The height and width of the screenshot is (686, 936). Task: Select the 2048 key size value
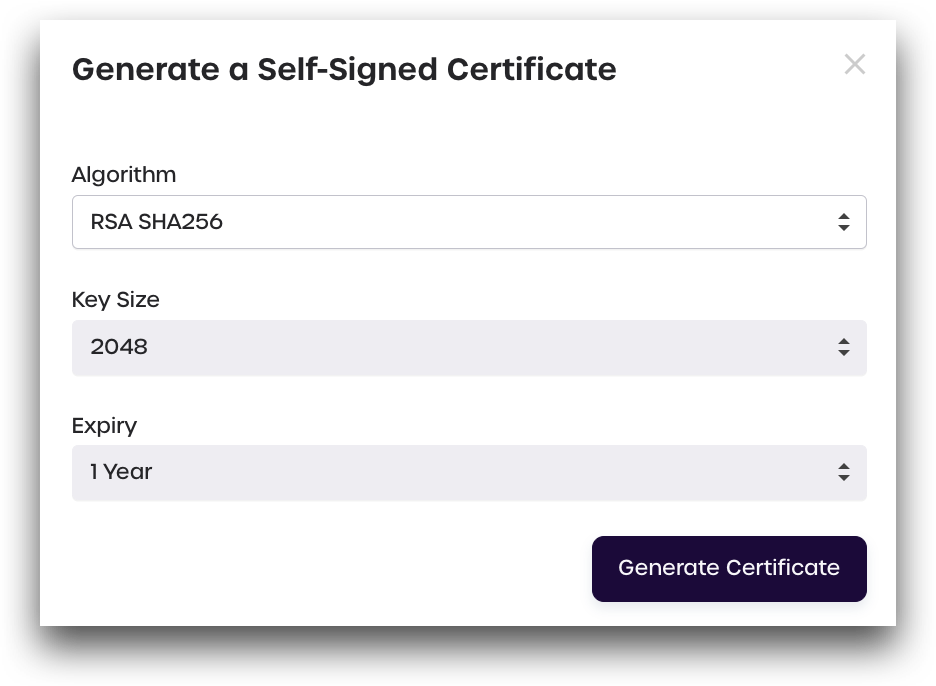coord(119,347)
